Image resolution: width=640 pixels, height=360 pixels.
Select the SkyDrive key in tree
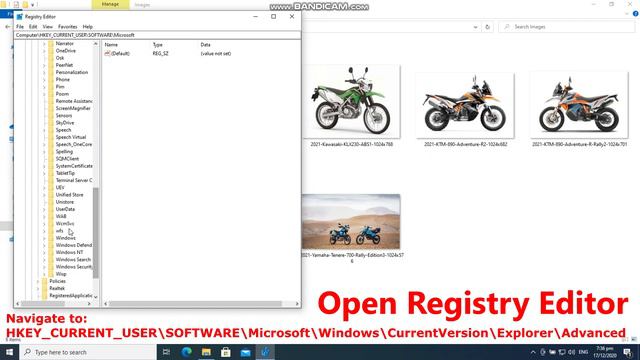65,123
